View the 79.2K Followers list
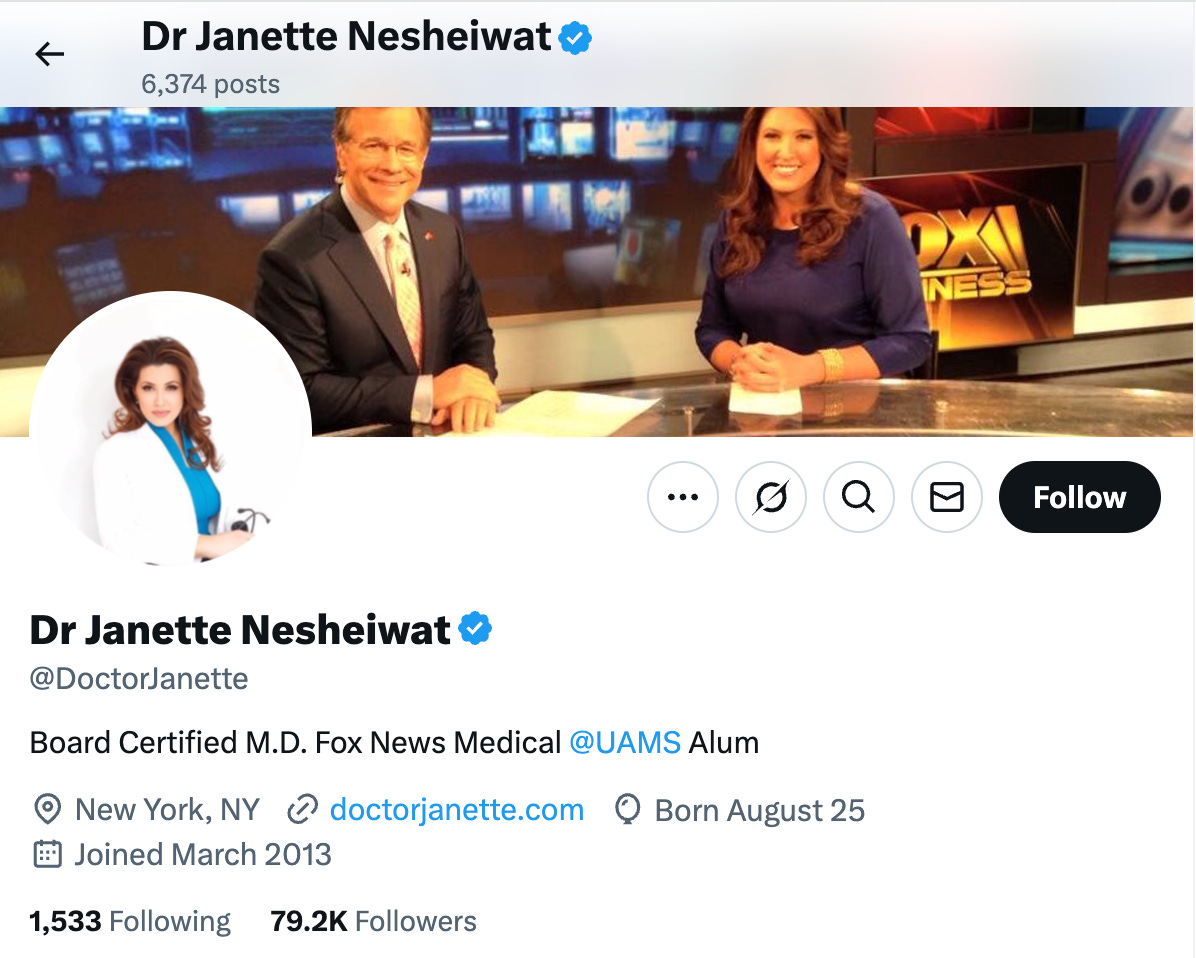Image resolution: width=1196 pixels, height=958 pixels. click(x=373, y=921)
